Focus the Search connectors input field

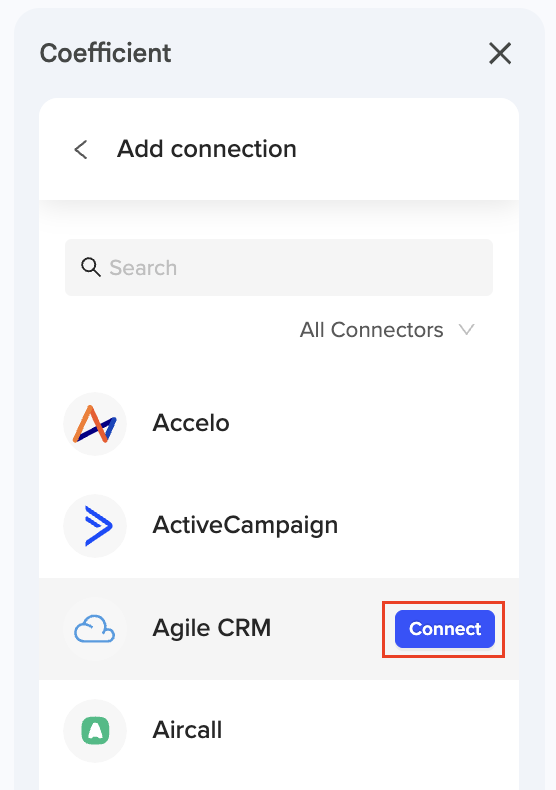[279, 268]
